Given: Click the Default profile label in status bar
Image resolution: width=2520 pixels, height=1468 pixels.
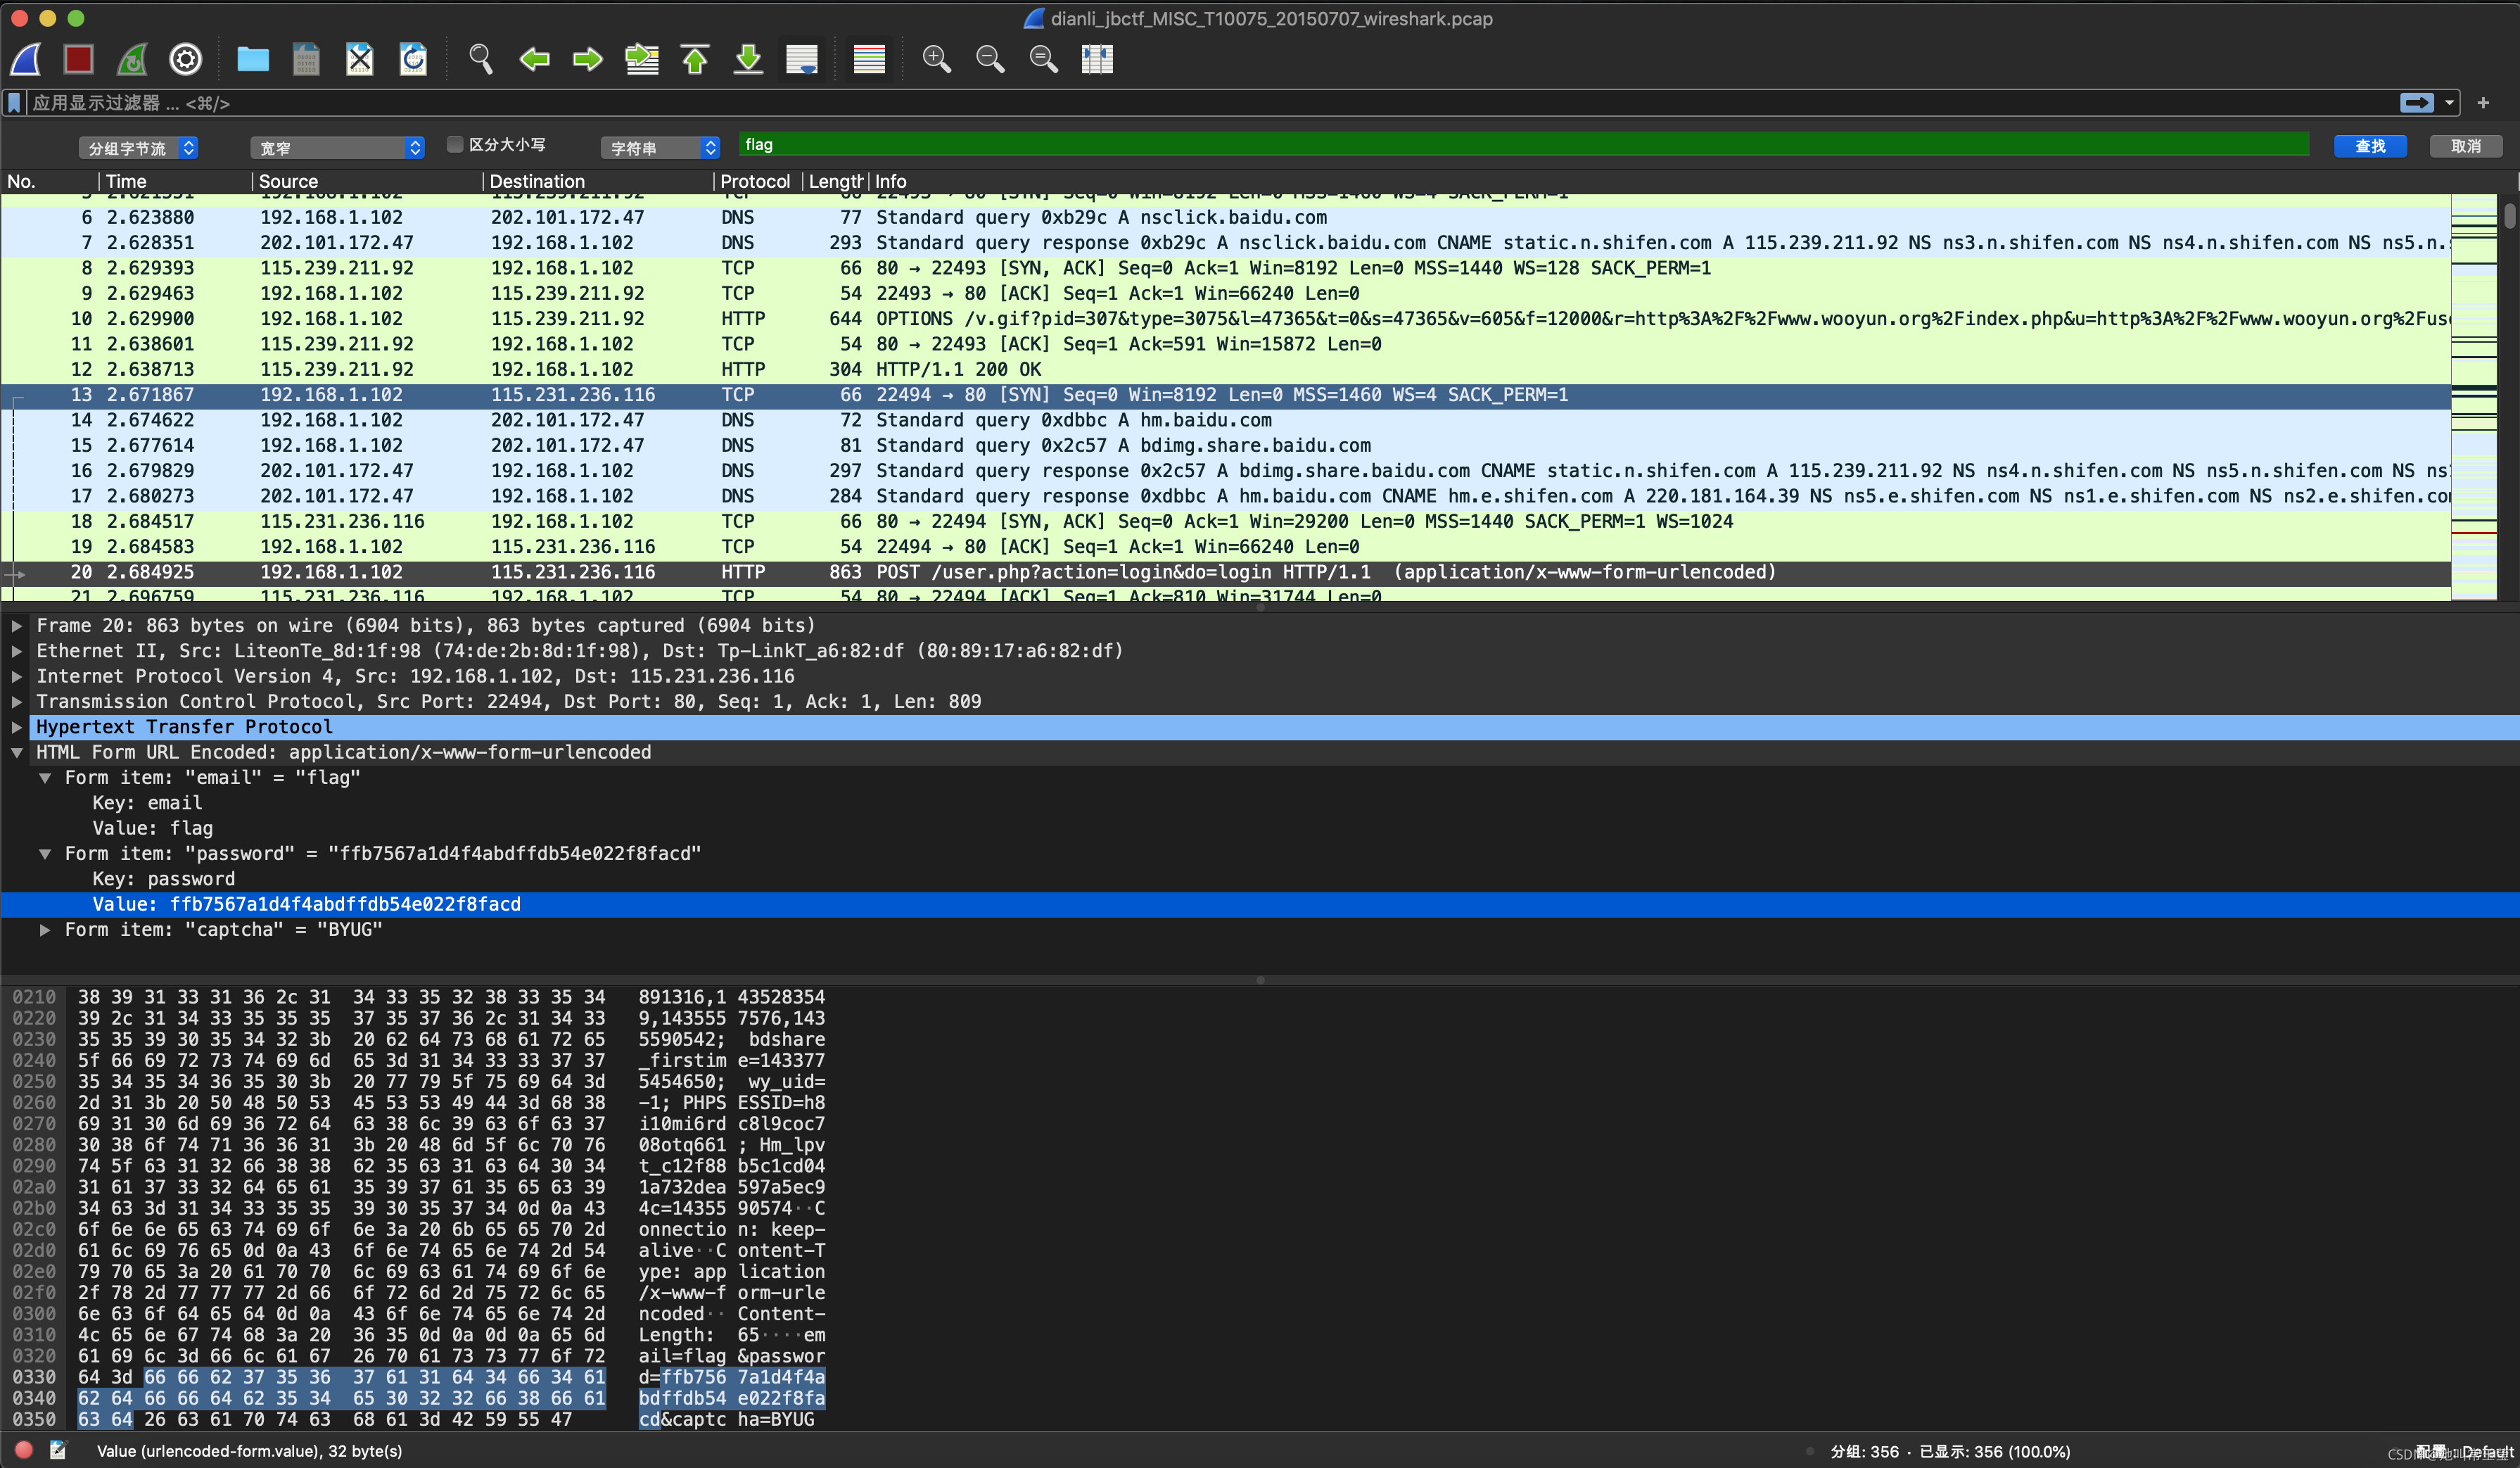Looking at the screenshot, I should tap(2487, 1451).
